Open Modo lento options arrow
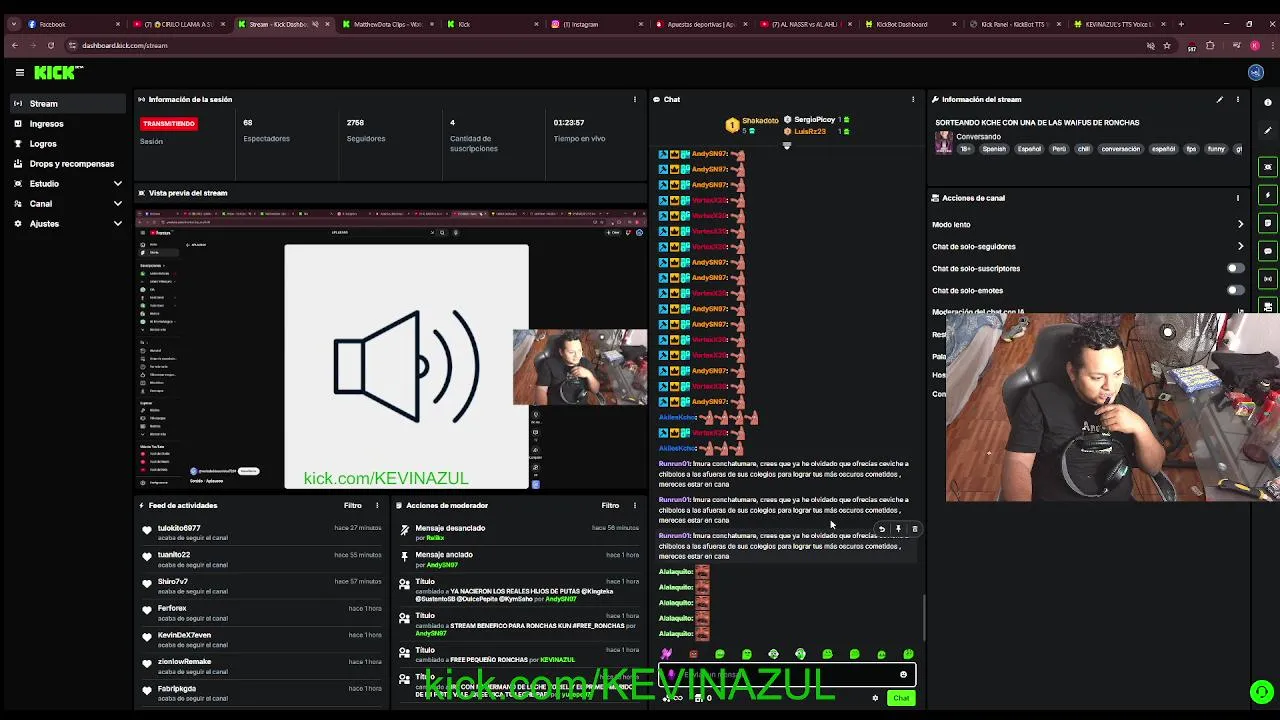 pyautogui.click(x=1240, y=224)
